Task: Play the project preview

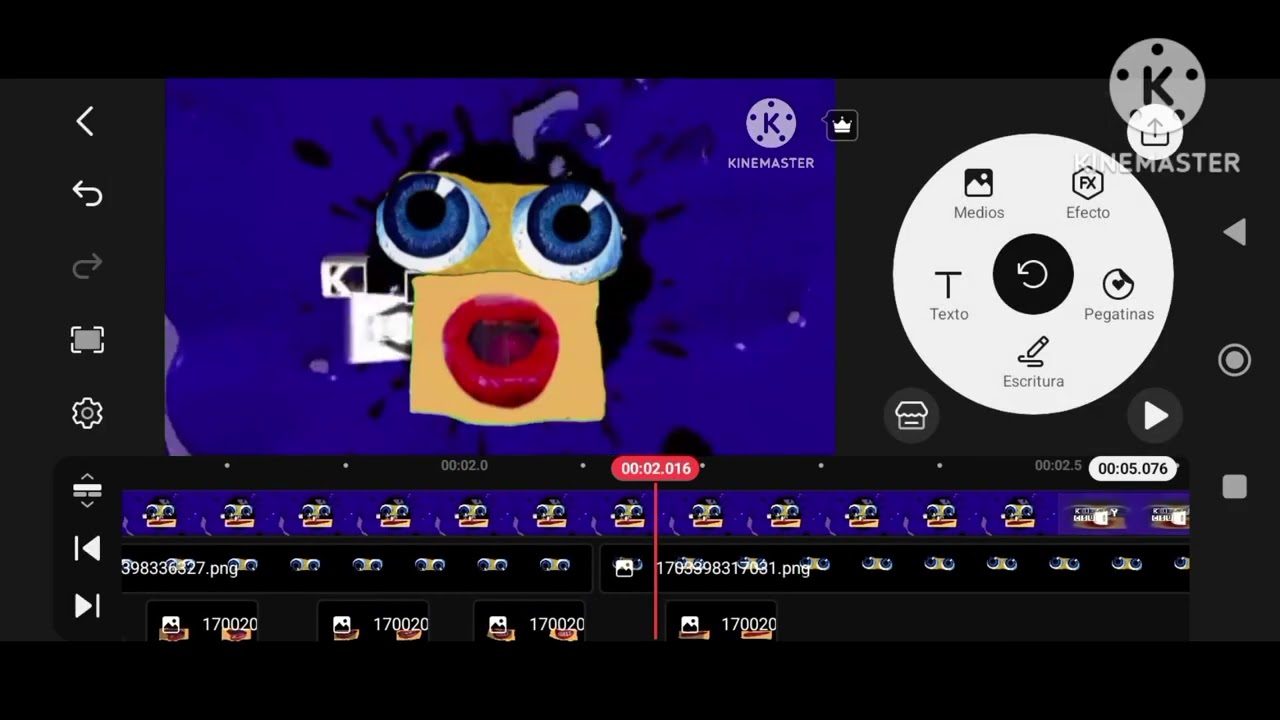Action: [x=1155, y=416]
